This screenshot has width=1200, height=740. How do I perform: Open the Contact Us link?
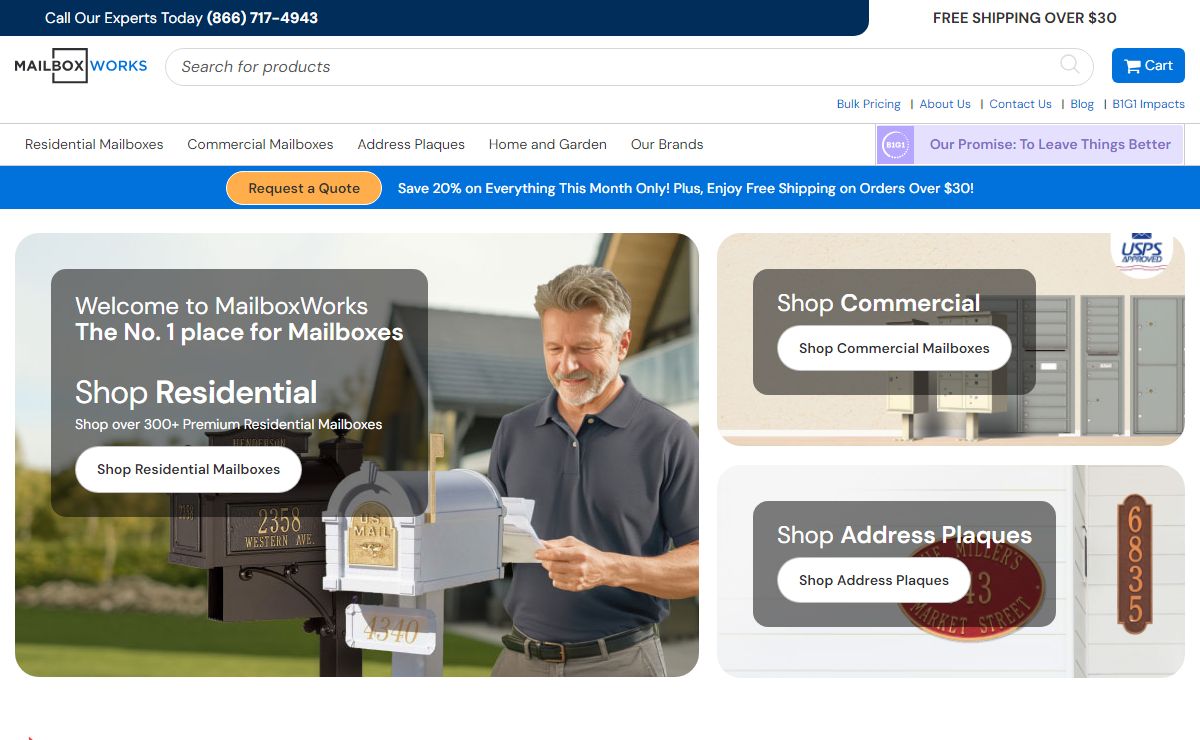tap(1020, 104)
